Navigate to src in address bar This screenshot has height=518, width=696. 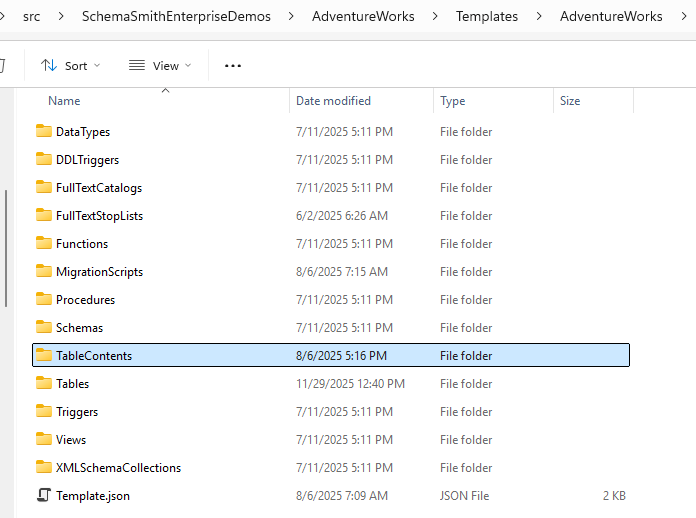[32, 16]
